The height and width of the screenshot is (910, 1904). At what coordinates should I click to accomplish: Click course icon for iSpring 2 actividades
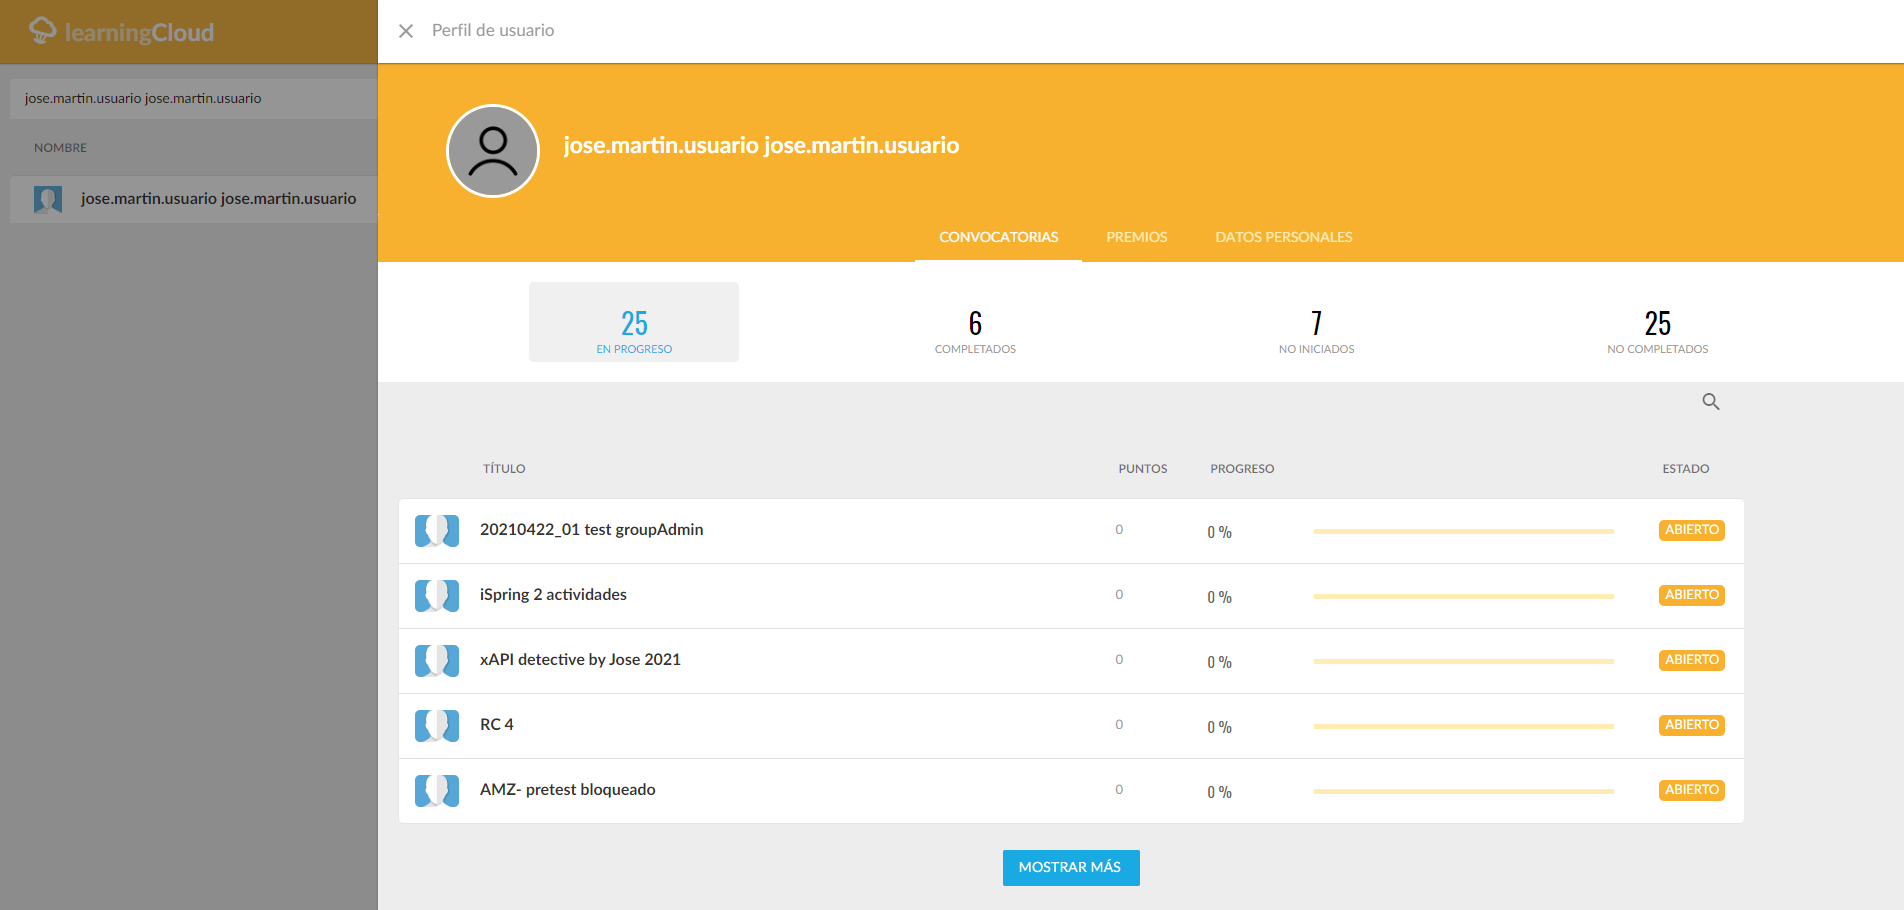tap(437, 596)
